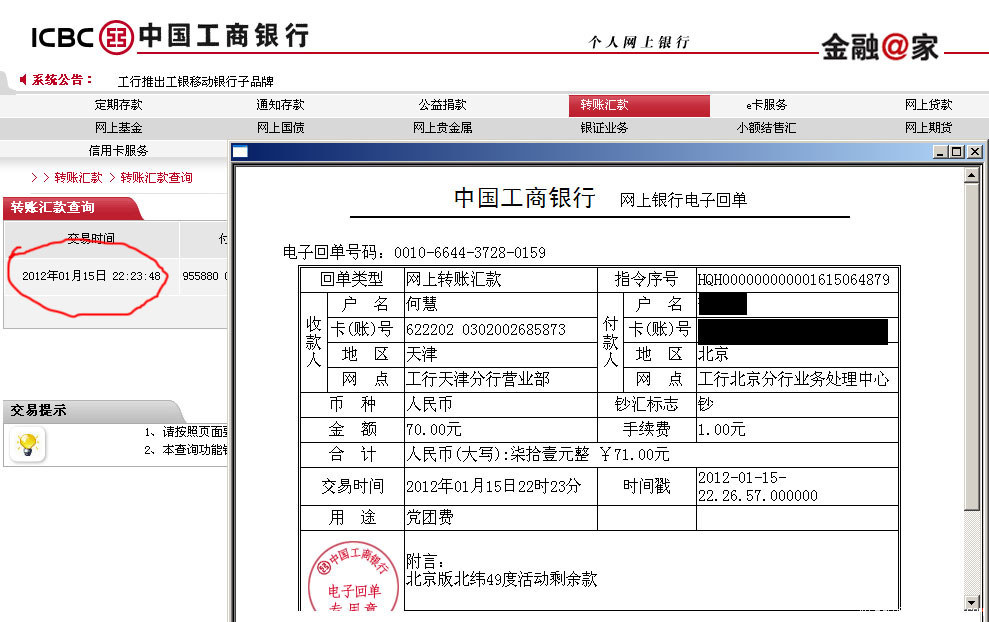The width and height of the screenshot is (989, 622).
Task: Click the 转账汇款查询 breadcrumb link
Action: [156, 177]
